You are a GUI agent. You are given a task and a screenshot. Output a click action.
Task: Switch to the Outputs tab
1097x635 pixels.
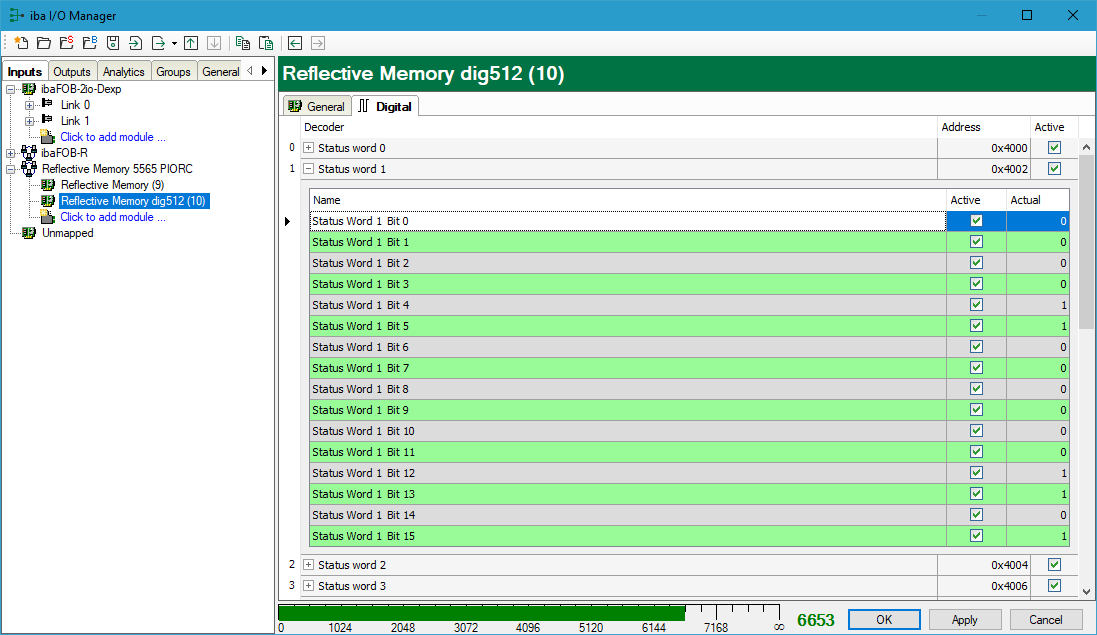pyautogui.click(x=72, y=72)
